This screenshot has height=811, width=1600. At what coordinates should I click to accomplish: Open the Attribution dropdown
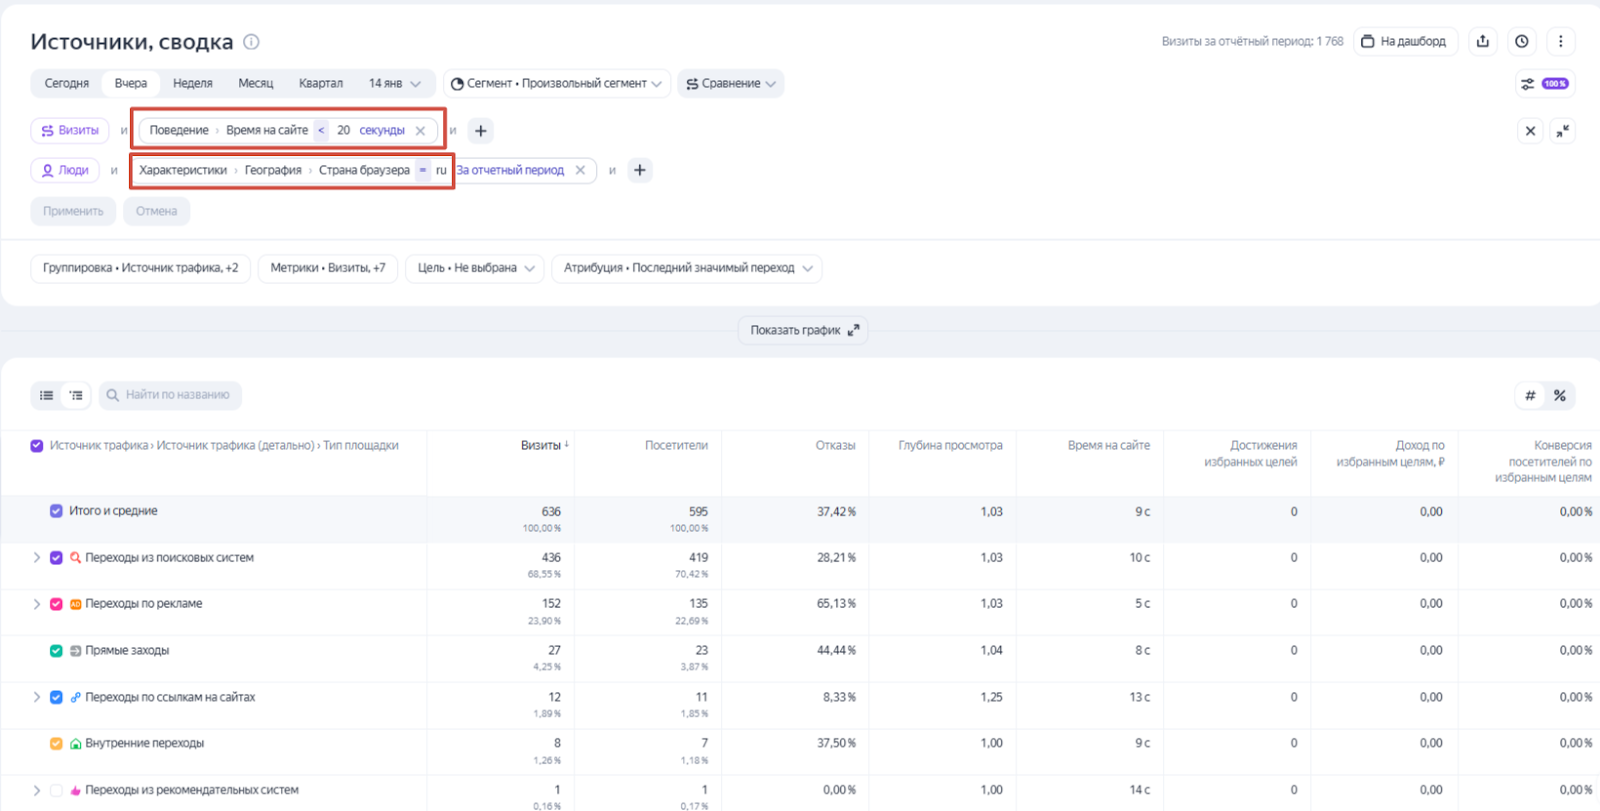(687, 268)
